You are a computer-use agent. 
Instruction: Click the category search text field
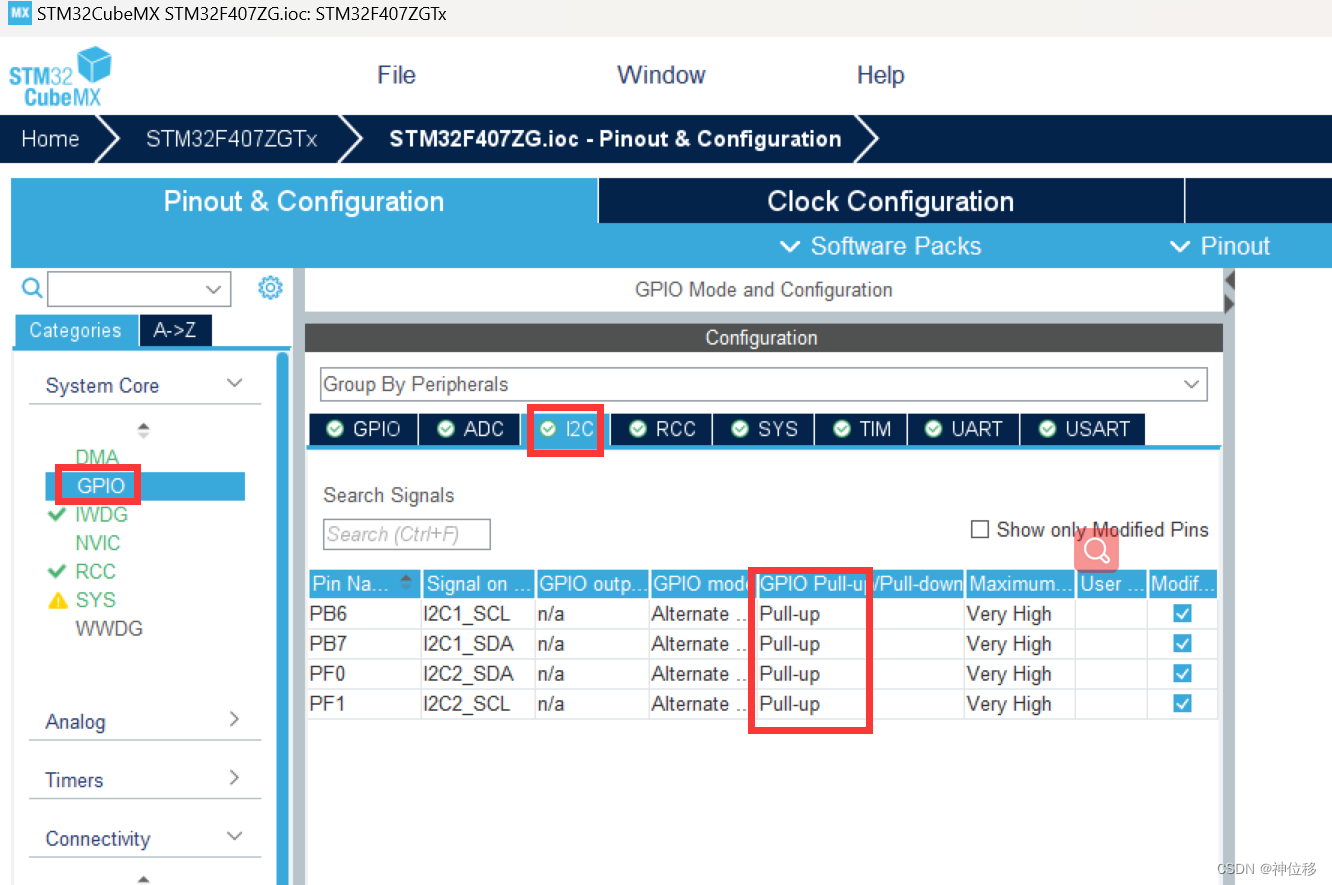[125, 289]
